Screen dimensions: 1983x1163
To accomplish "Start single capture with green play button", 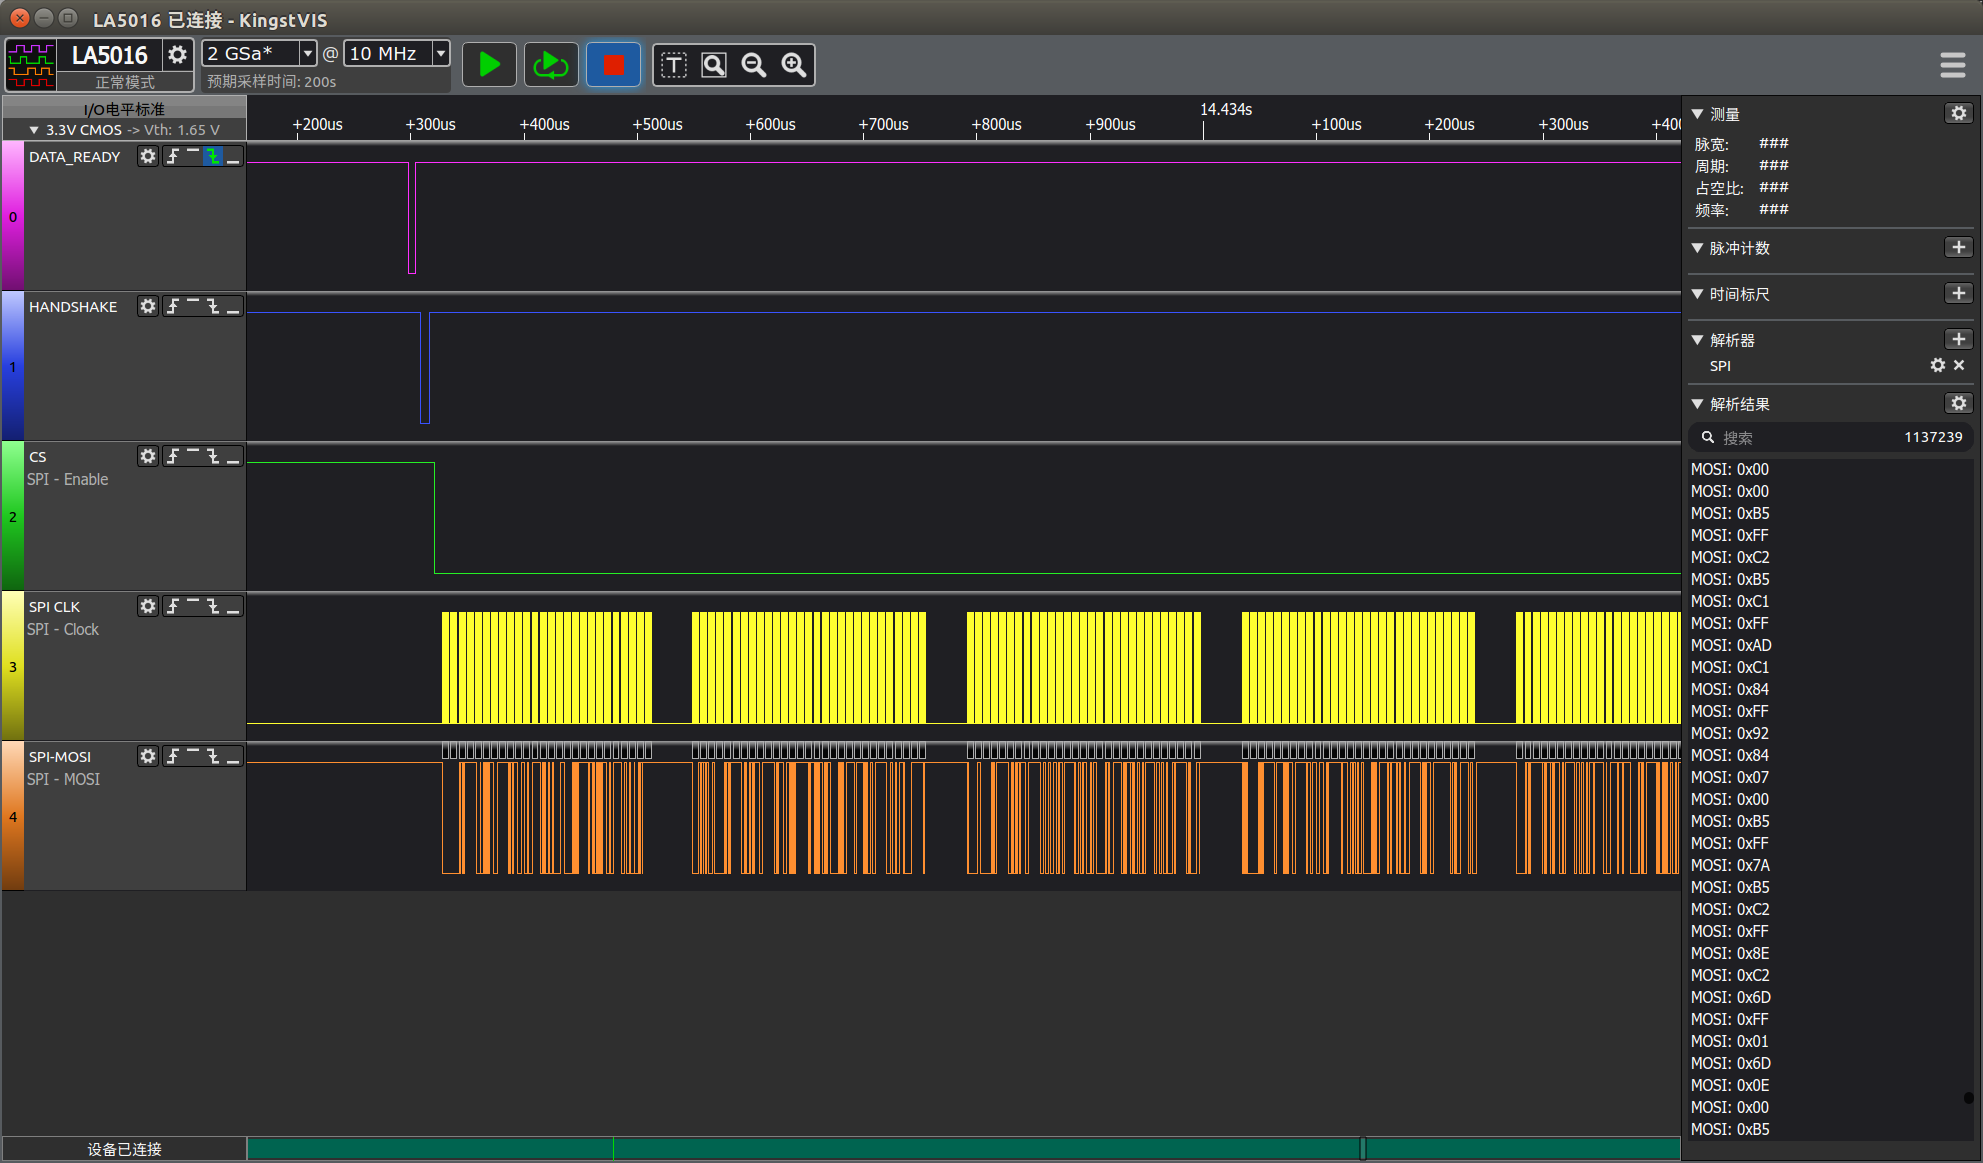I will (x=489, y=65).
